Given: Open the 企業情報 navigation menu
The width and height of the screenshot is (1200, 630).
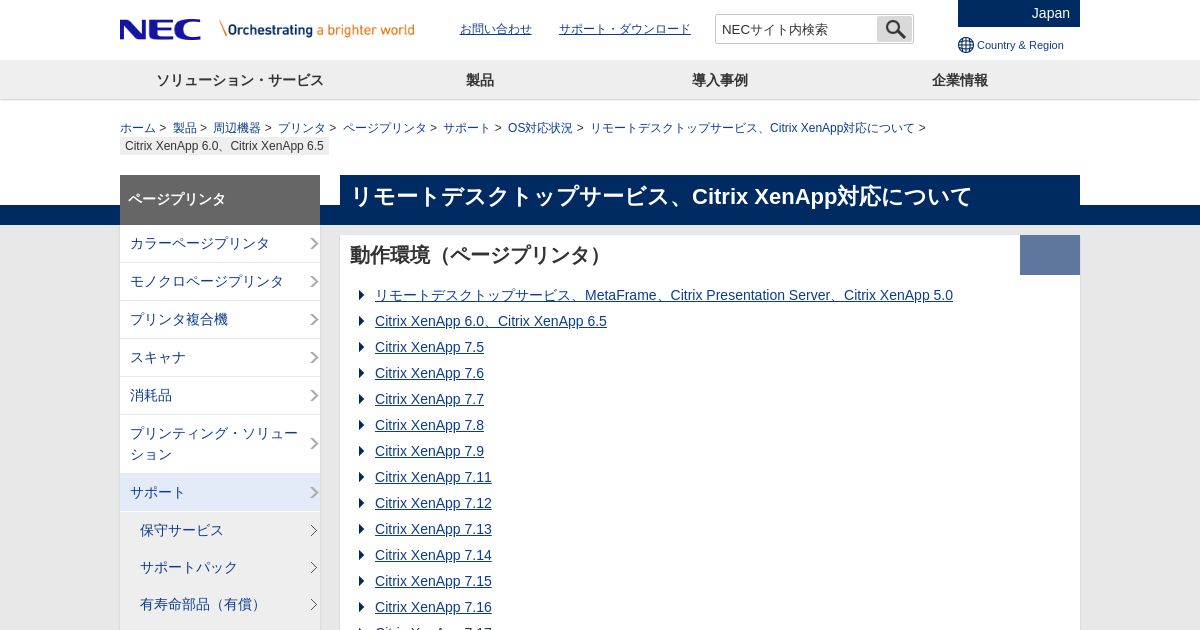Looking at the screenshot, I should tap(960, 80).
